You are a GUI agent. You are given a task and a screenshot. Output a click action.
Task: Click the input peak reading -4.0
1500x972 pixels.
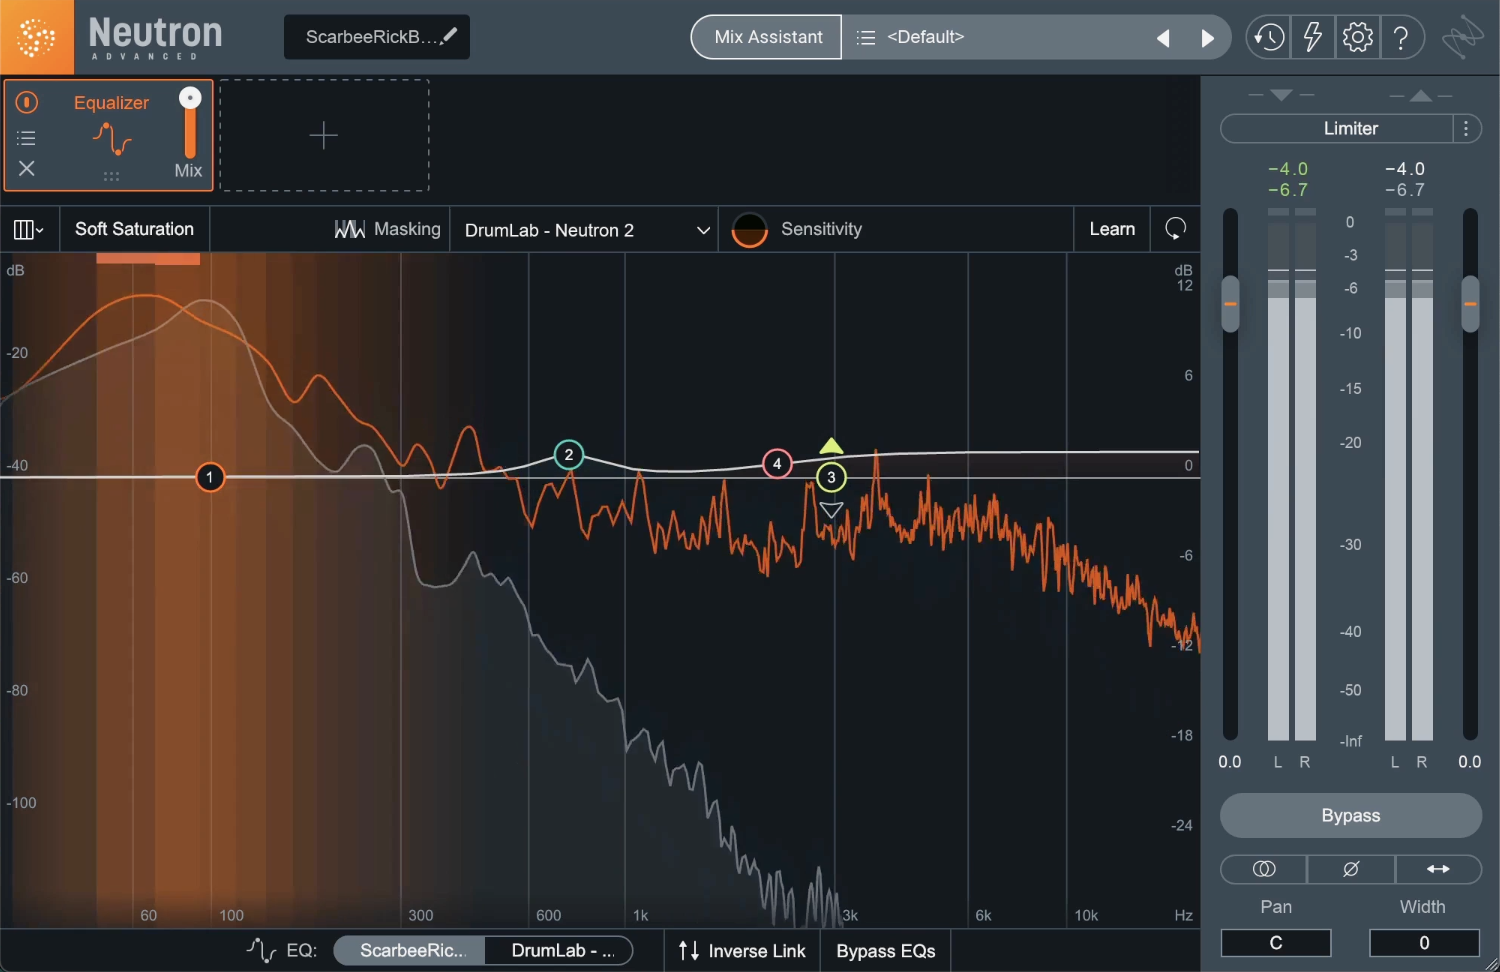click(x=1288, y=169)
